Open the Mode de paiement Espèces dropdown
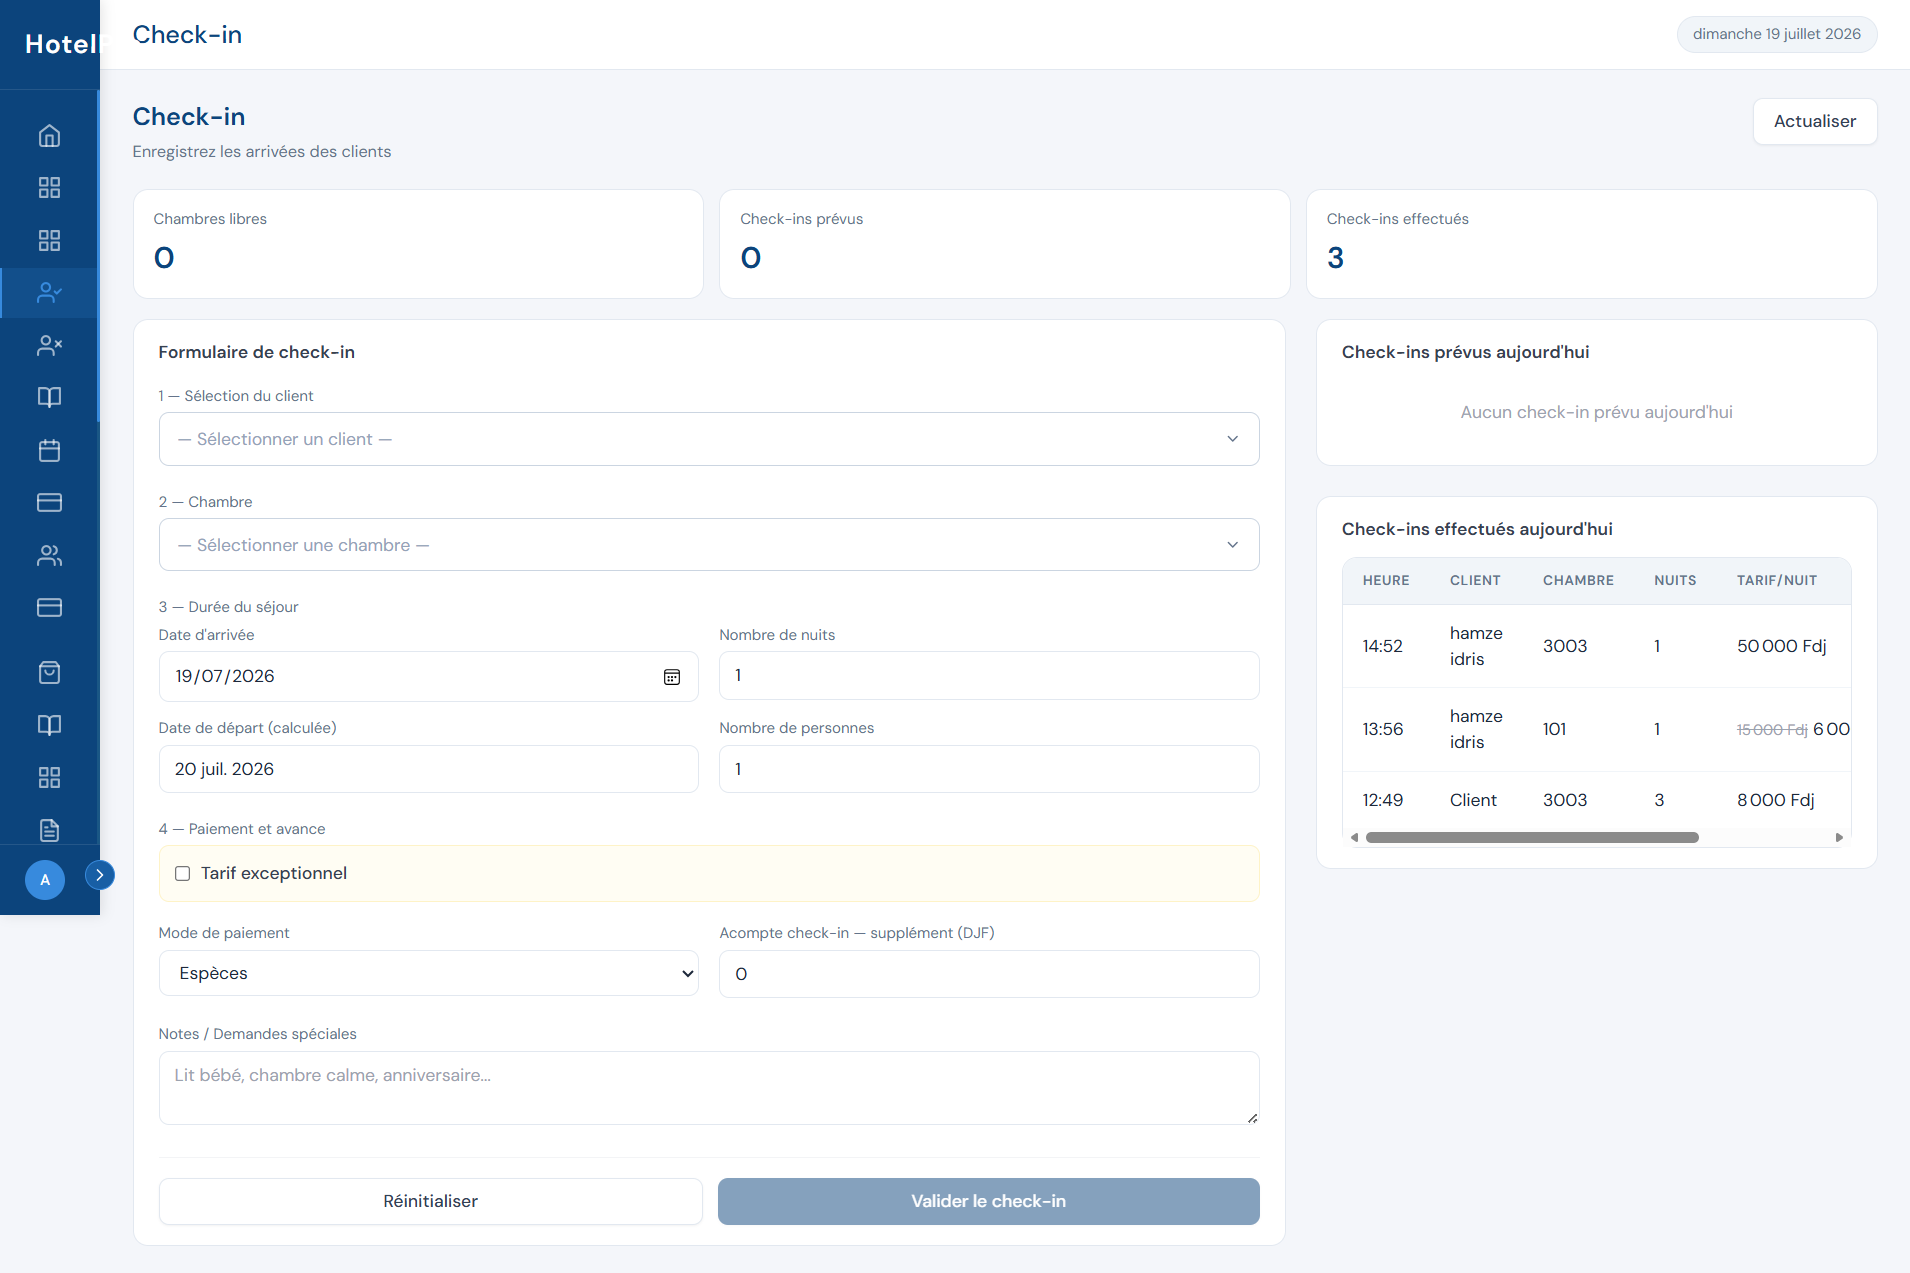The height and width of the screenshot is (1273, 1910). point(428,974)
